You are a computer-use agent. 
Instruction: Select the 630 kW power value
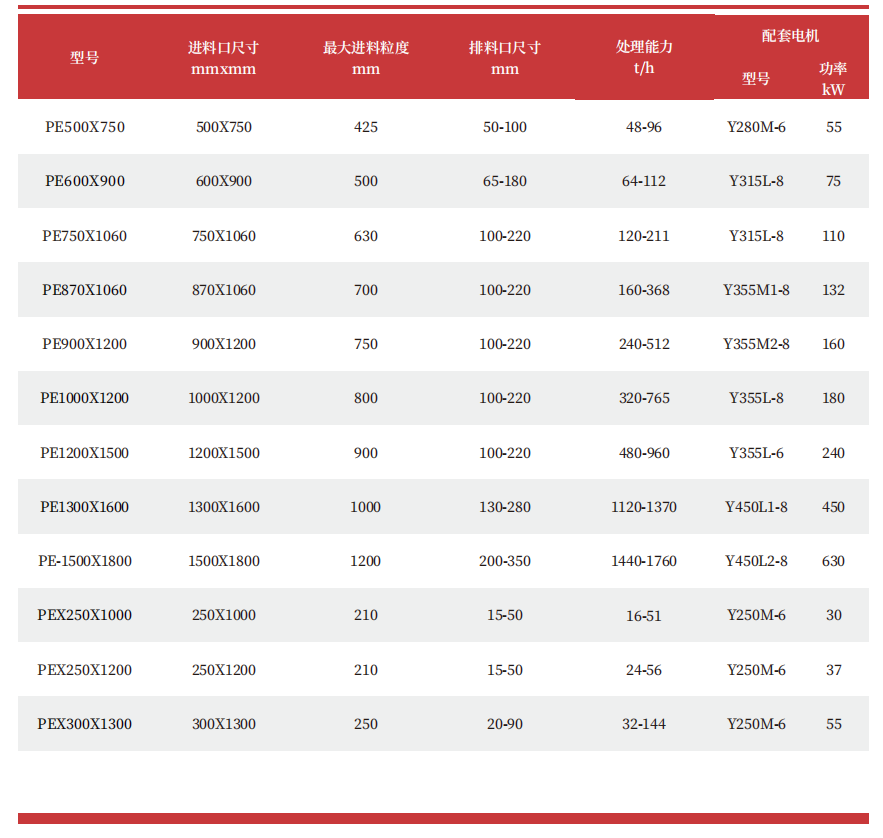click(x=833, y=561)
